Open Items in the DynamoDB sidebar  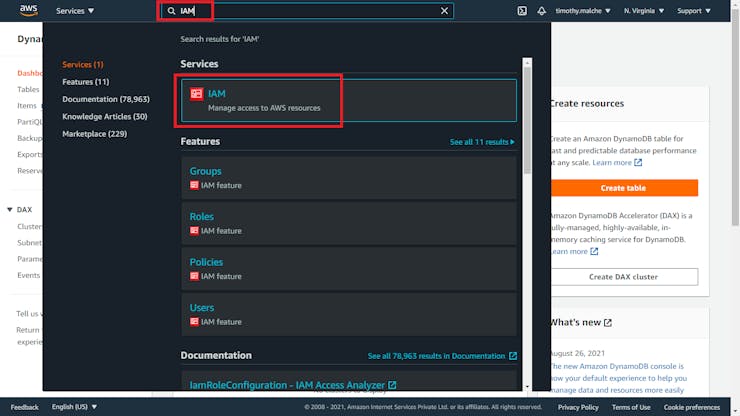(x=27, y=106)
